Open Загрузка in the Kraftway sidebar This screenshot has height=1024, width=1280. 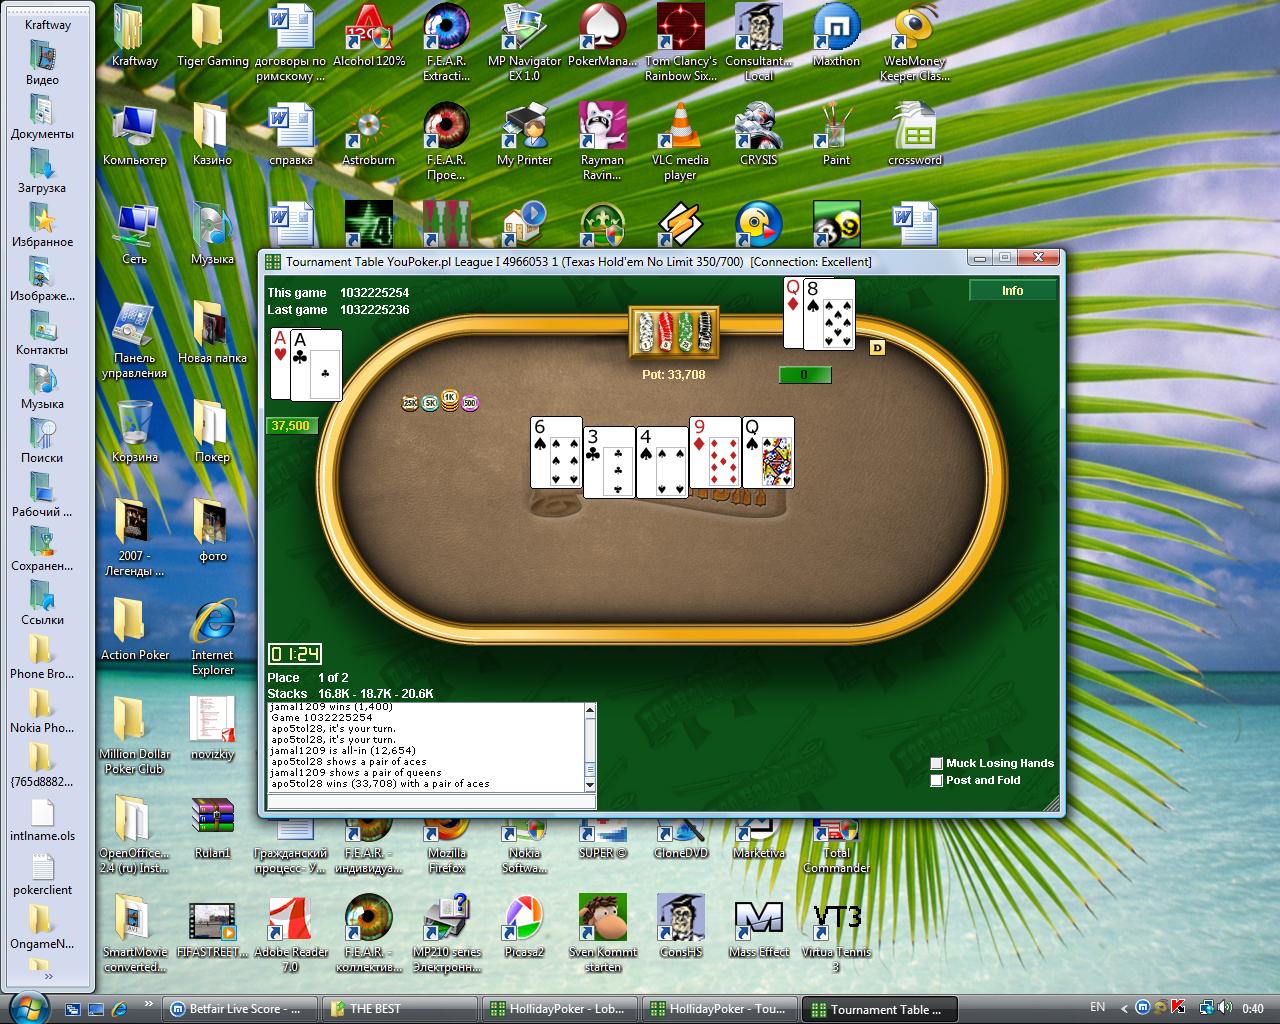point(42,170)
